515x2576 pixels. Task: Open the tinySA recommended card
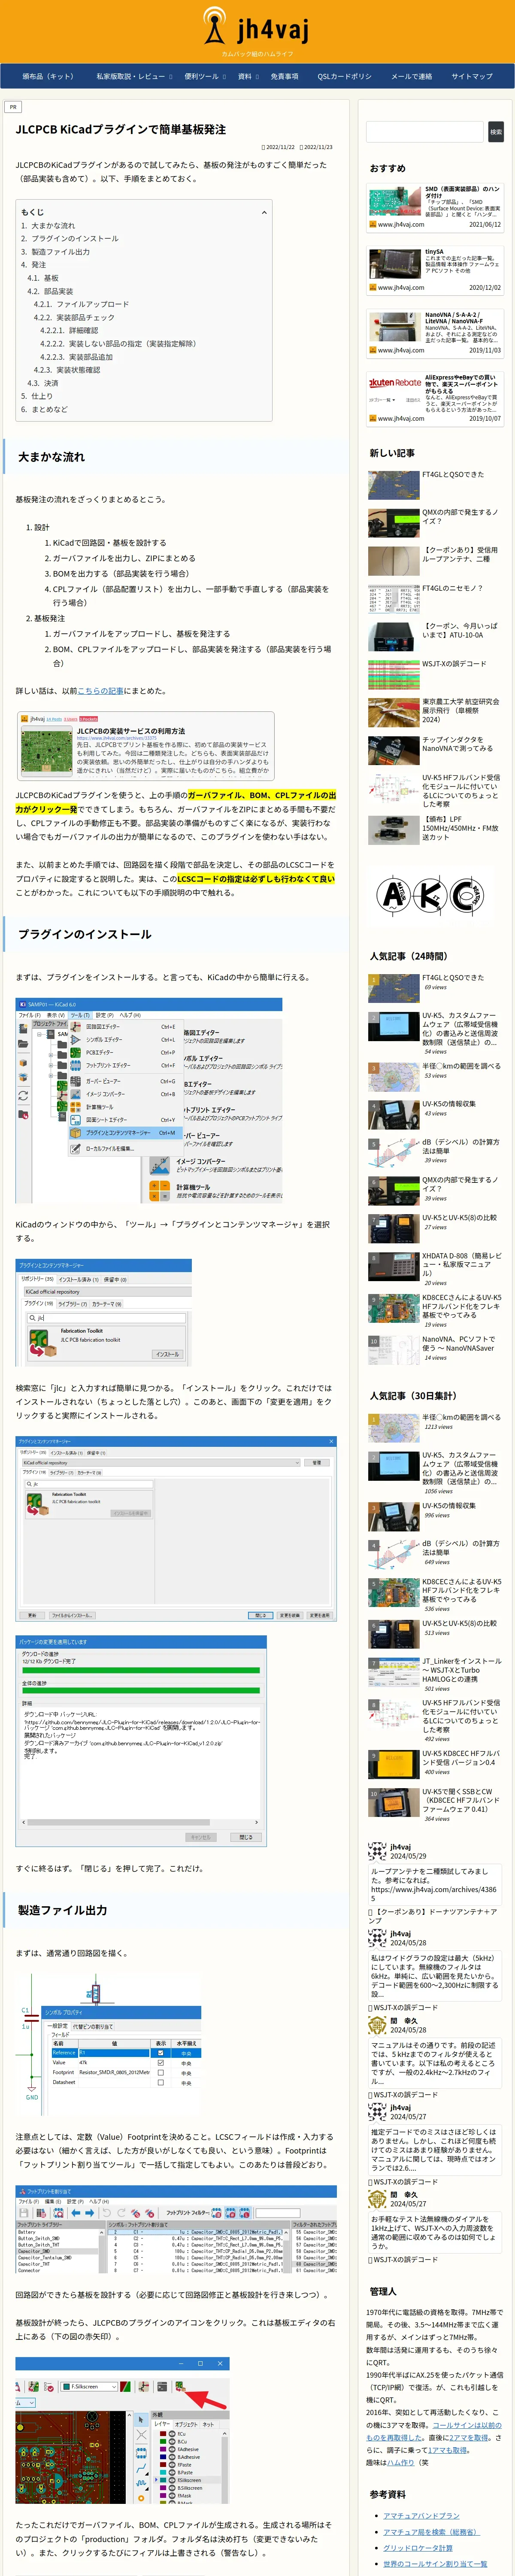(435, 270)
